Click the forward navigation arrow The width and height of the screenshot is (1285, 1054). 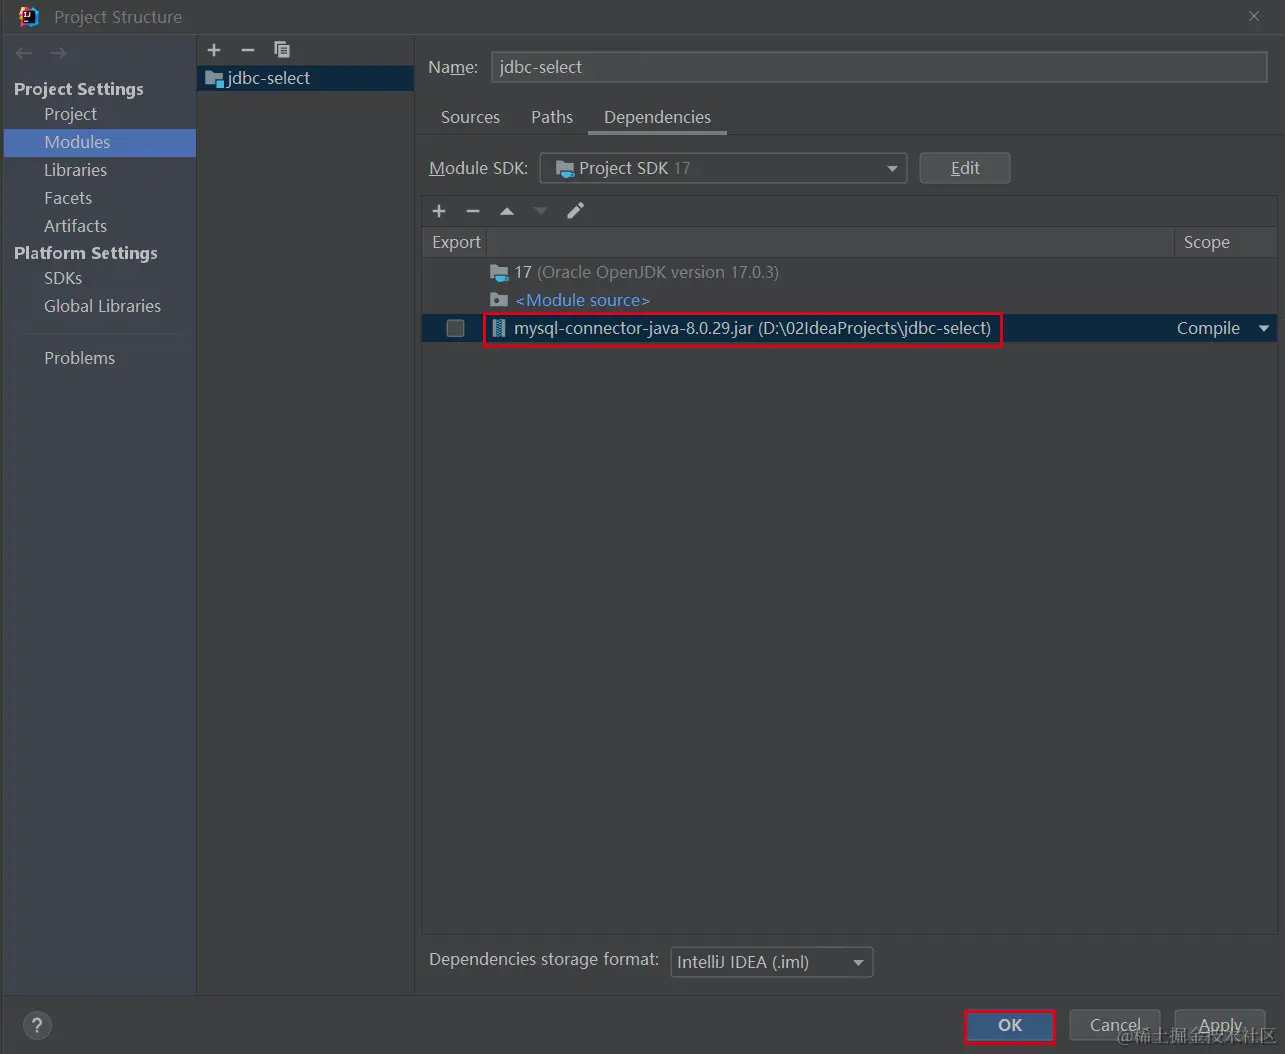tap(58, 53)
